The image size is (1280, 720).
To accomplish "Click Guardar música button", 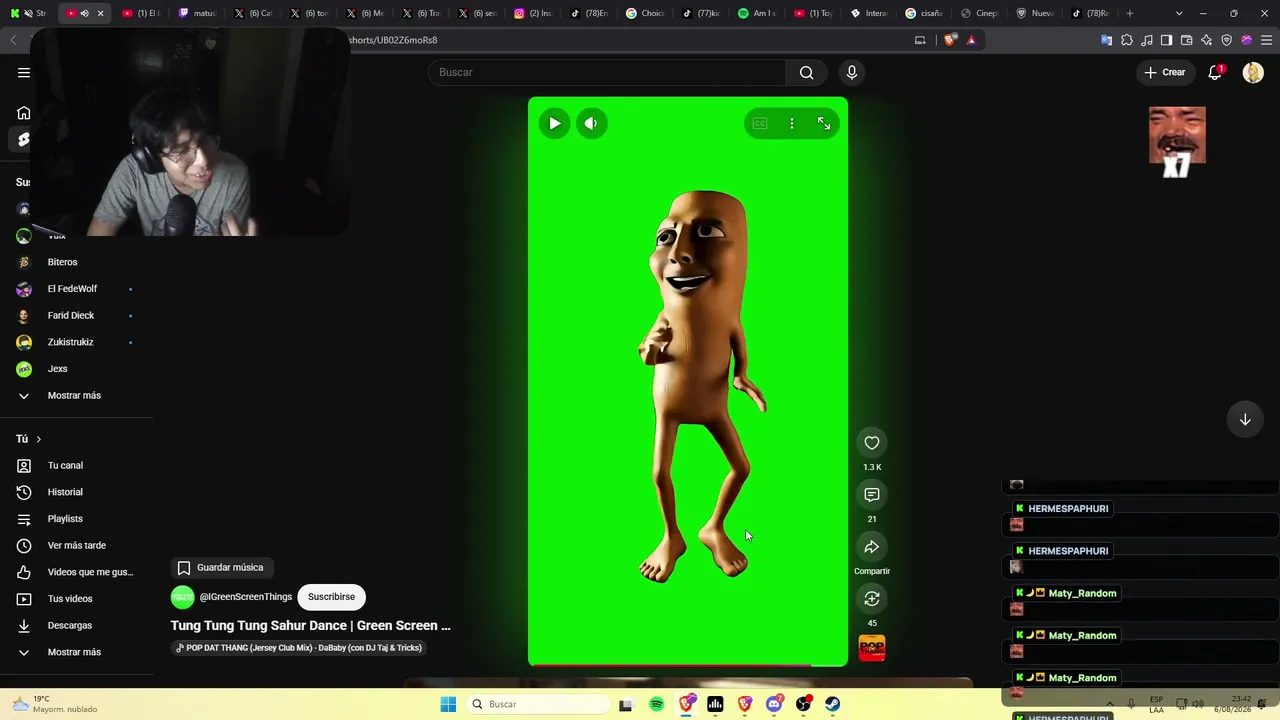I will [x=220, y=567].
